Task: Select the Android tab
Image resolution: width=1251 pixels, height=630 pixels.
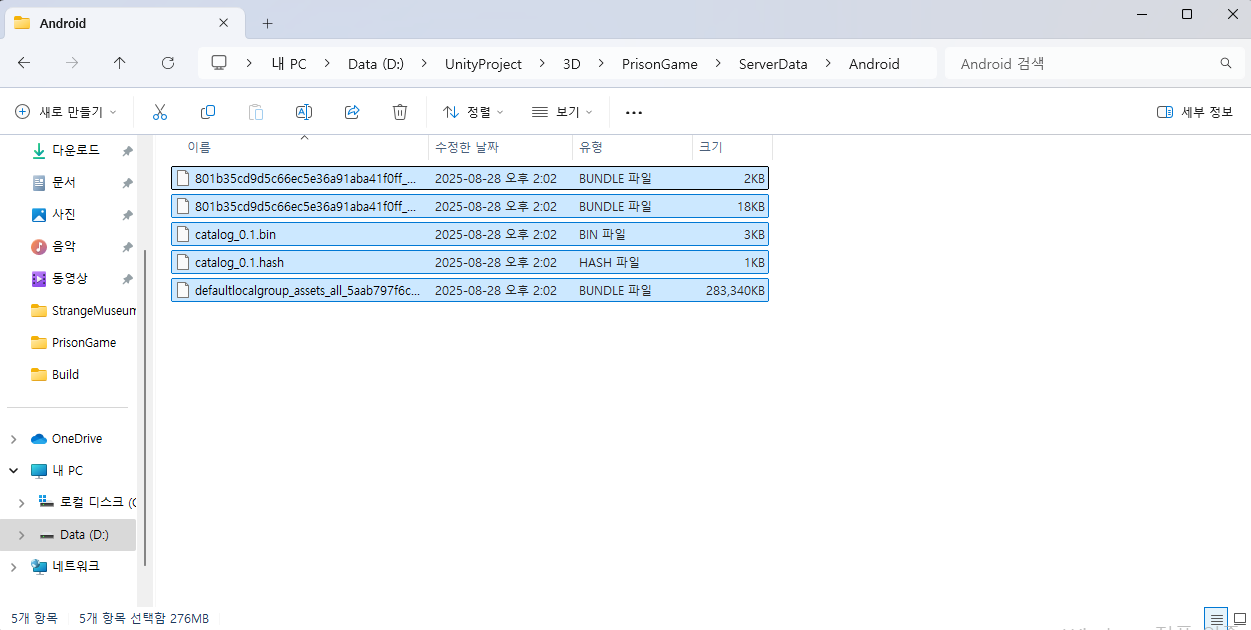Action: click(x=123, y=23)
